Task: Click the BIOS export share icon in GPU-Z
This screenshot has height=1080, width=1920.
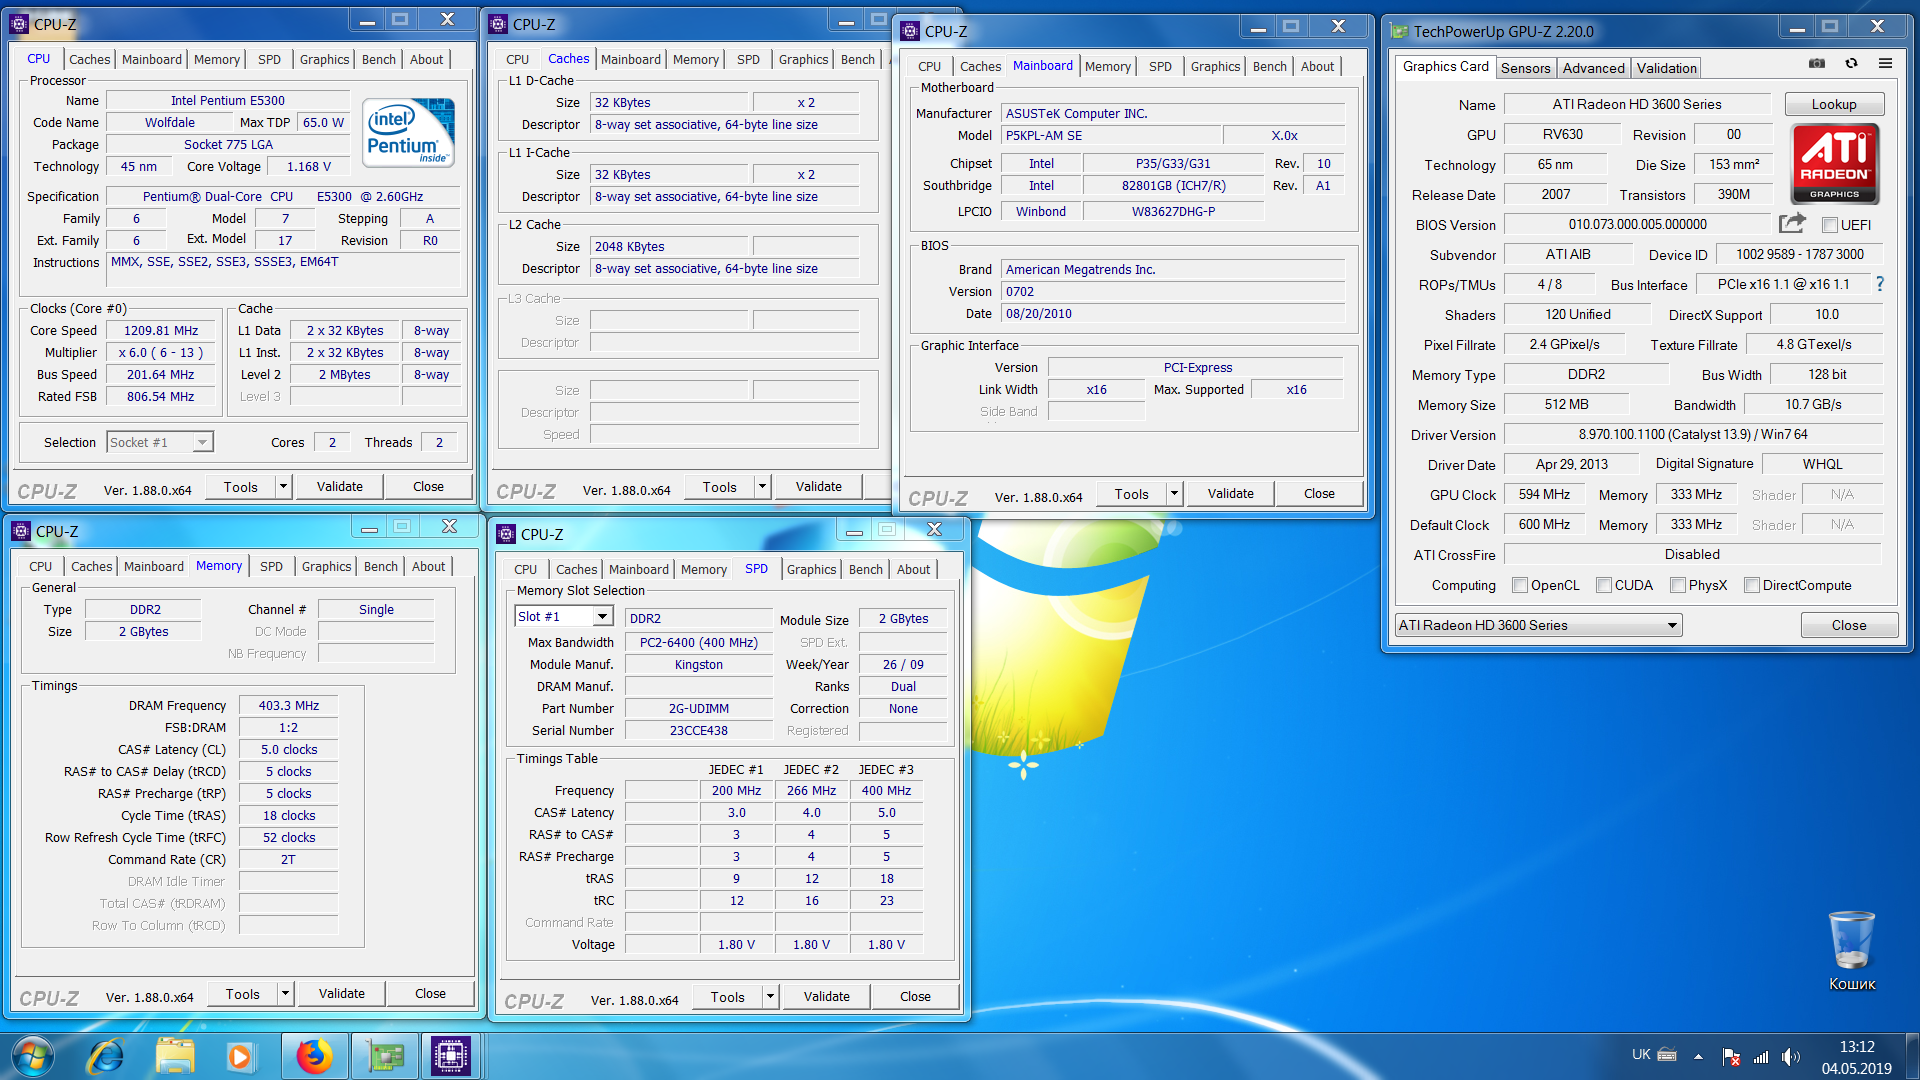Action: (x=1792, y=224)
